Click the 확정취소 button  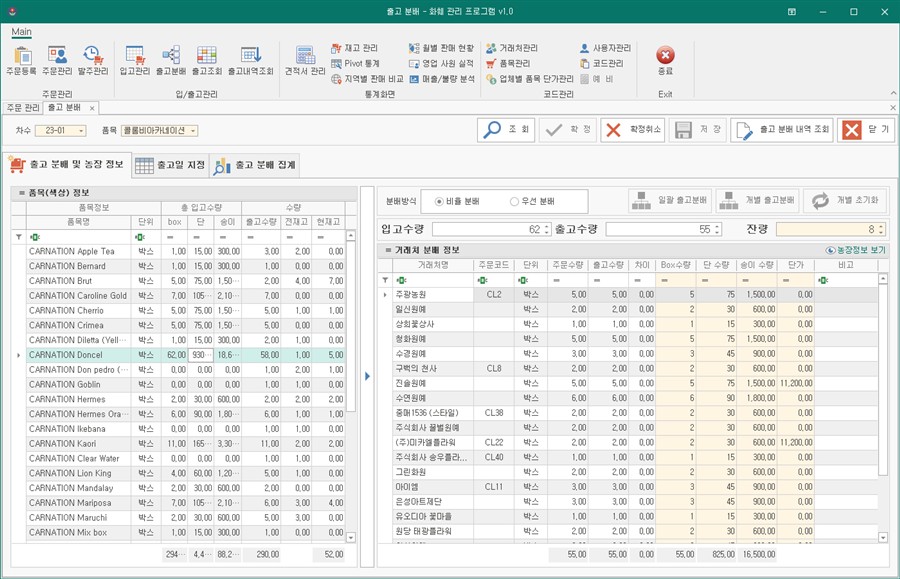pyautogui.click(x=633, y=130)
